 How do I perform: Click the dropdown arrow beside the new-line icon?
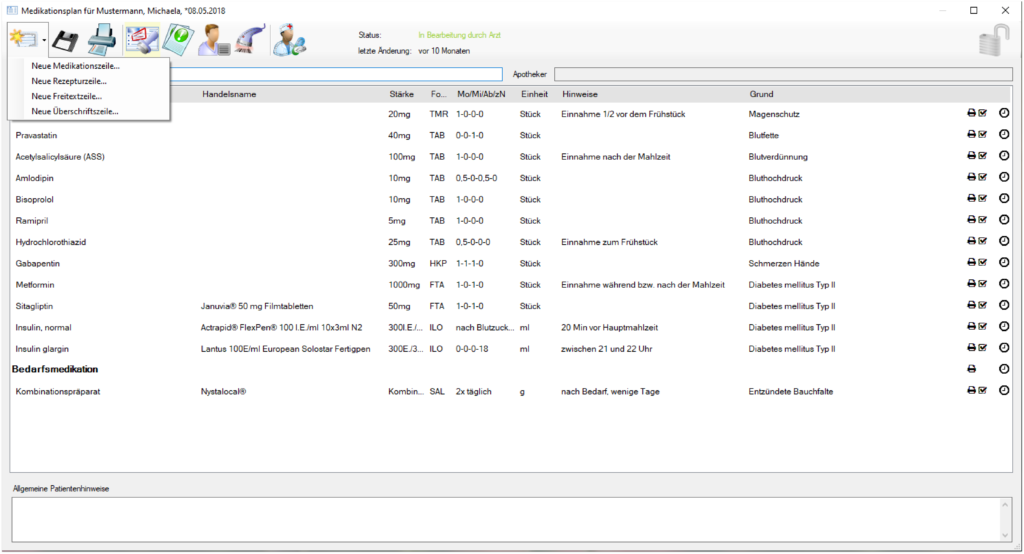pyautogui.click(x=44, y=42)
